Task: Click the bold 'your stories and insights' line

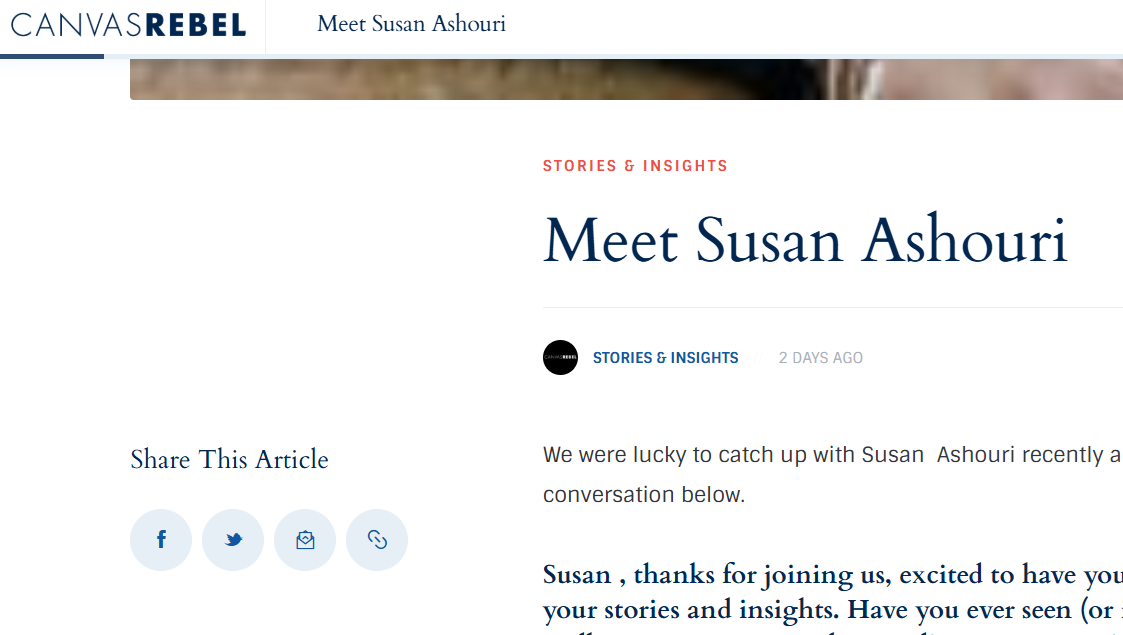Action: click(832, 610)
